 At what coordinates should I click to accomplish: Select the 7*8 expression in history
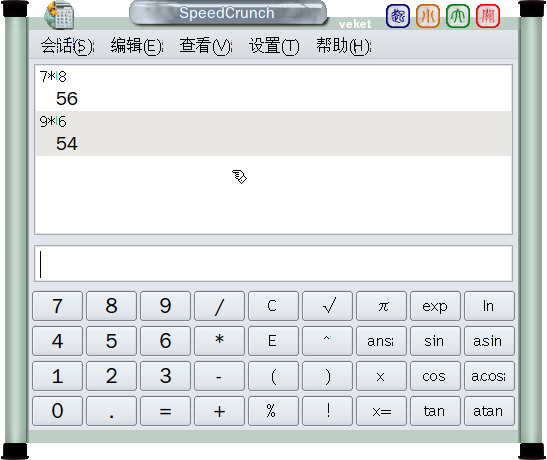tap(53, 76)
